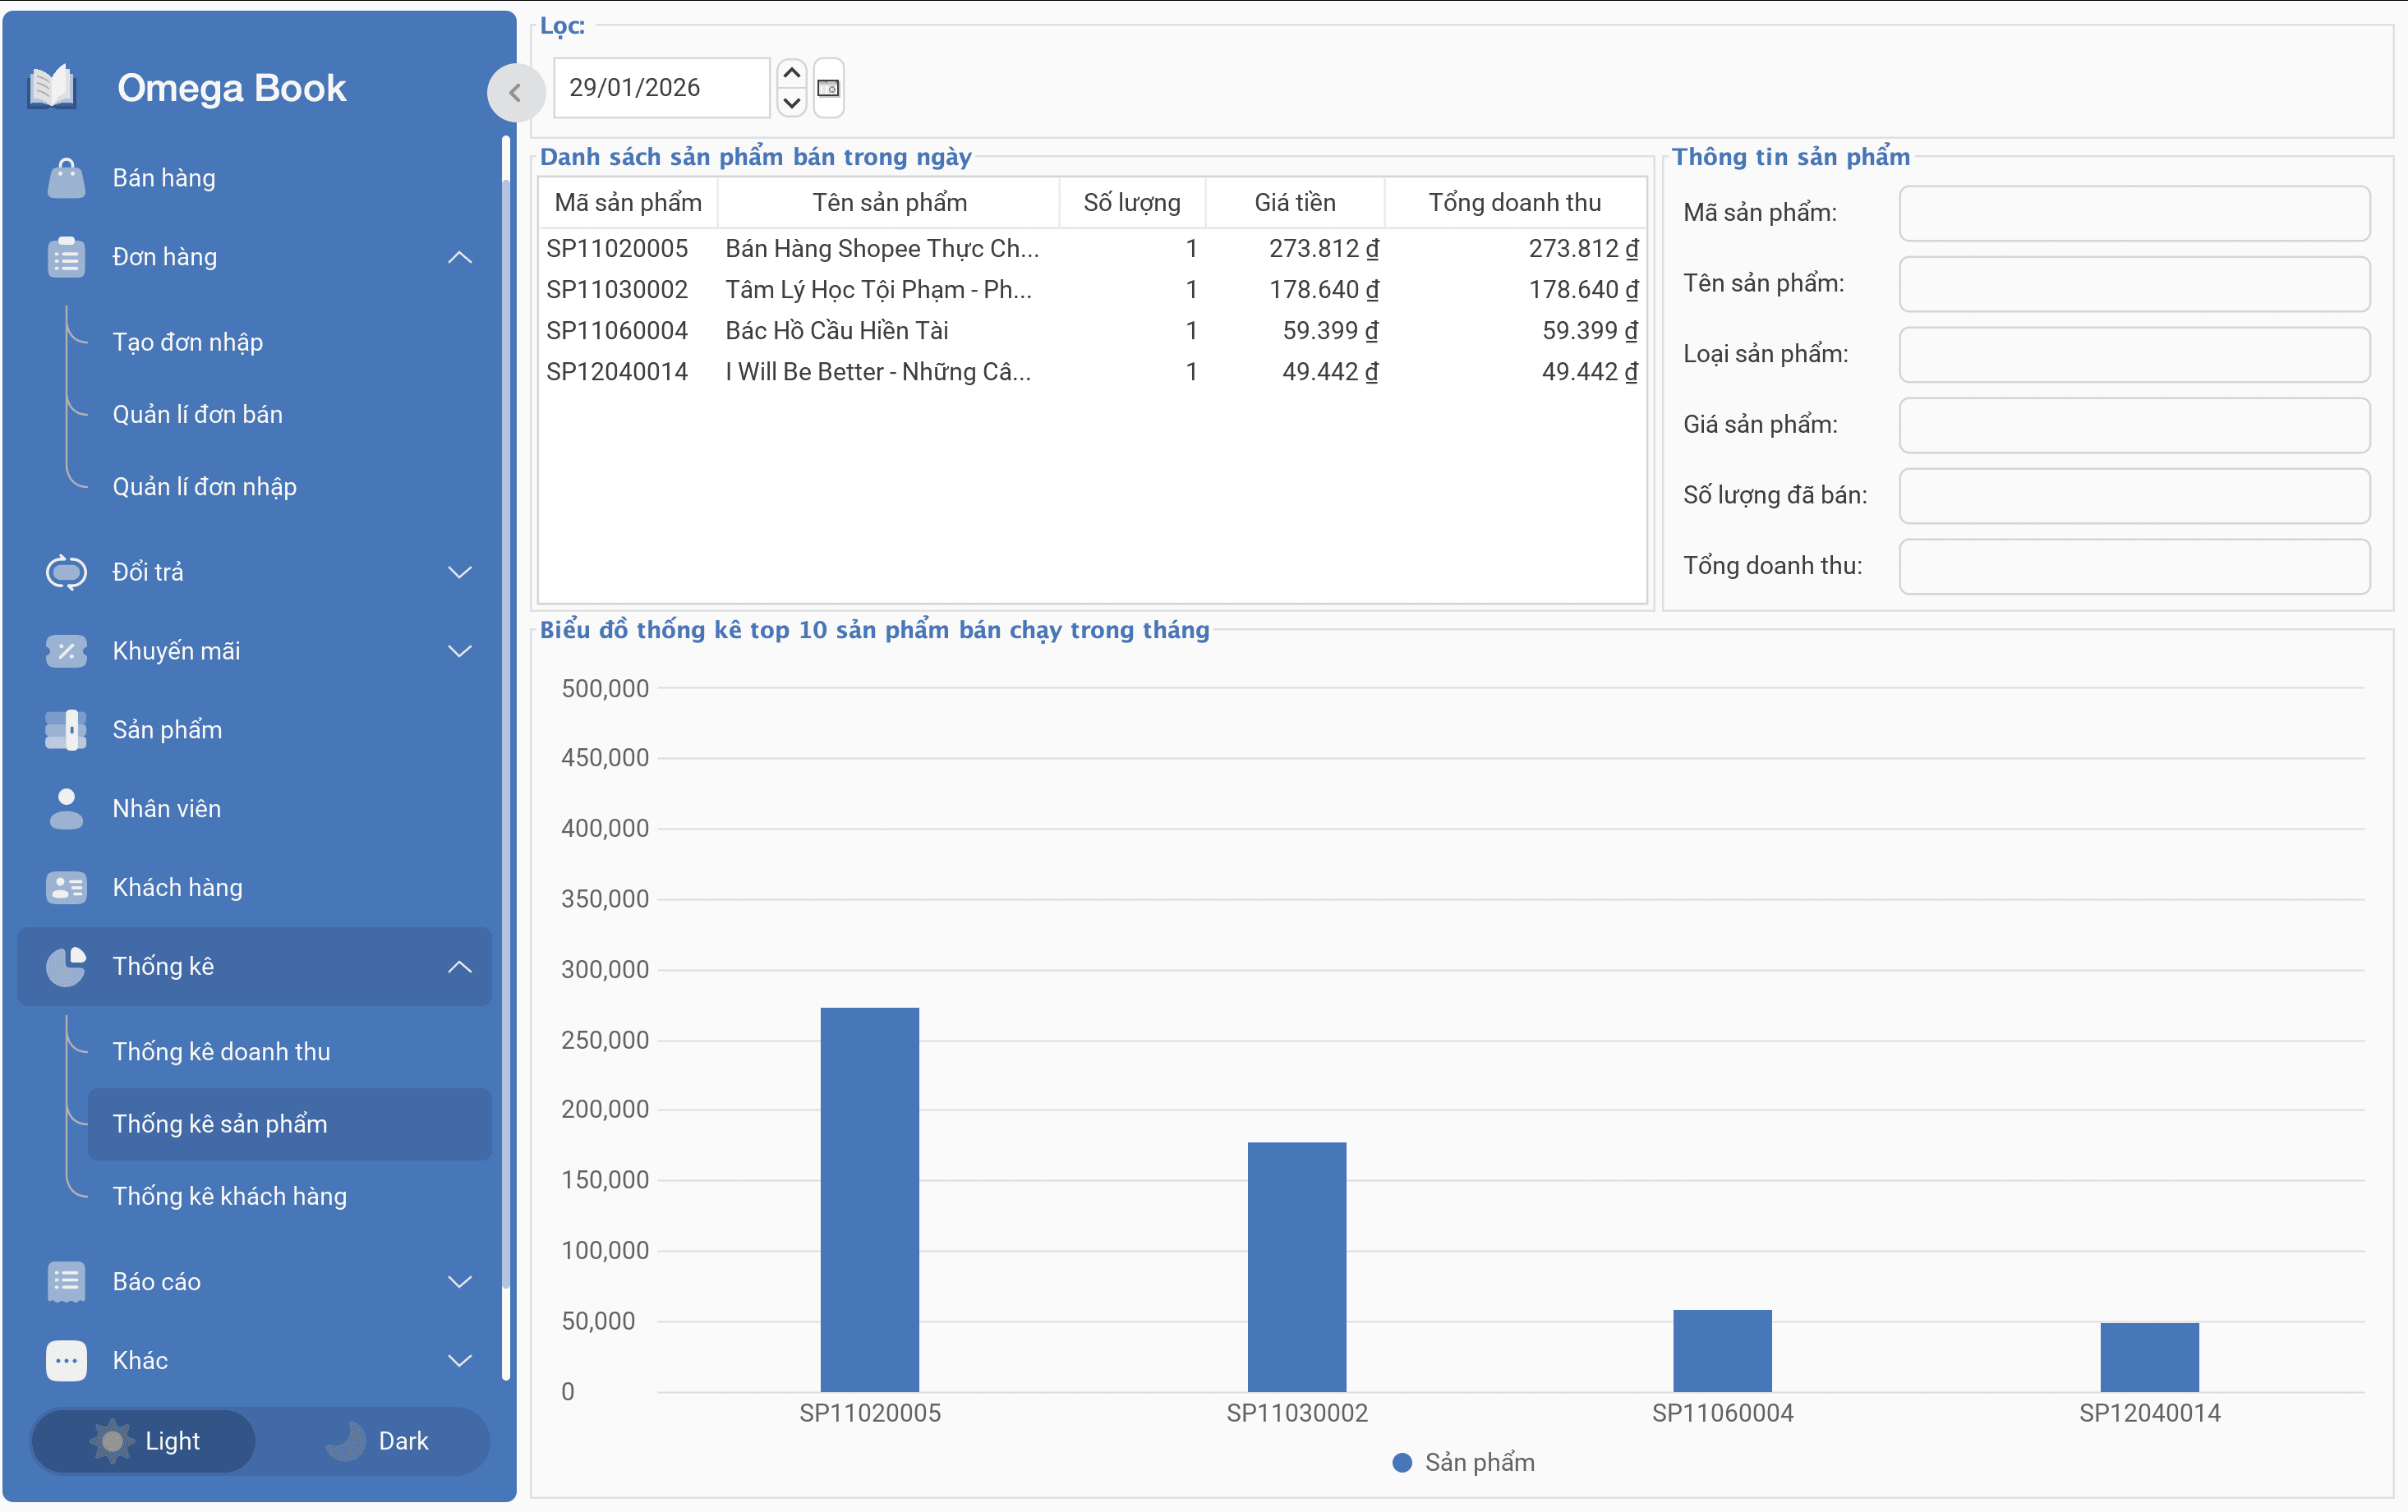This screenshot has width=2408, height=1512.
Task: Click the Khuyến mãi discount icon
Action: (66, 651)
